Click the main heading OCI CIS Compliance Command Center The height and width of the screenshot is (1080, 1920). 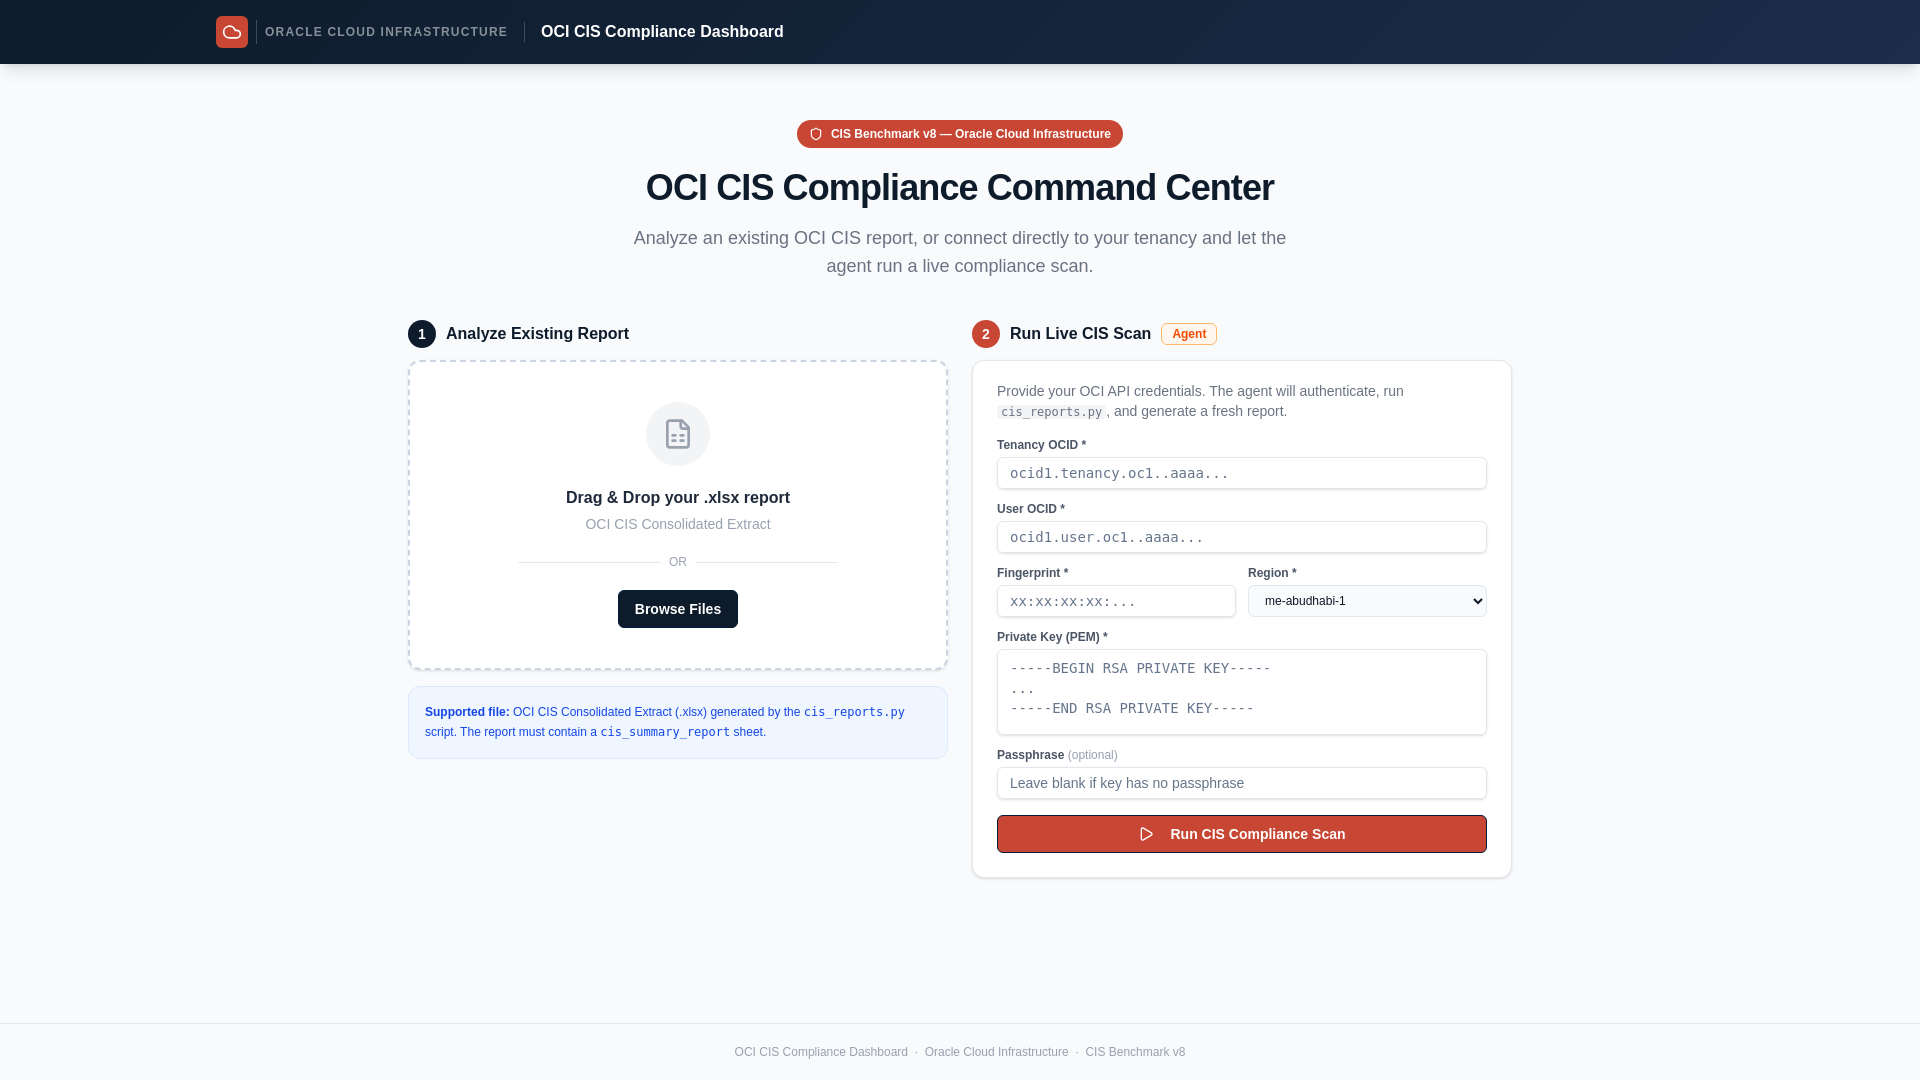click(x=960, y=188)
